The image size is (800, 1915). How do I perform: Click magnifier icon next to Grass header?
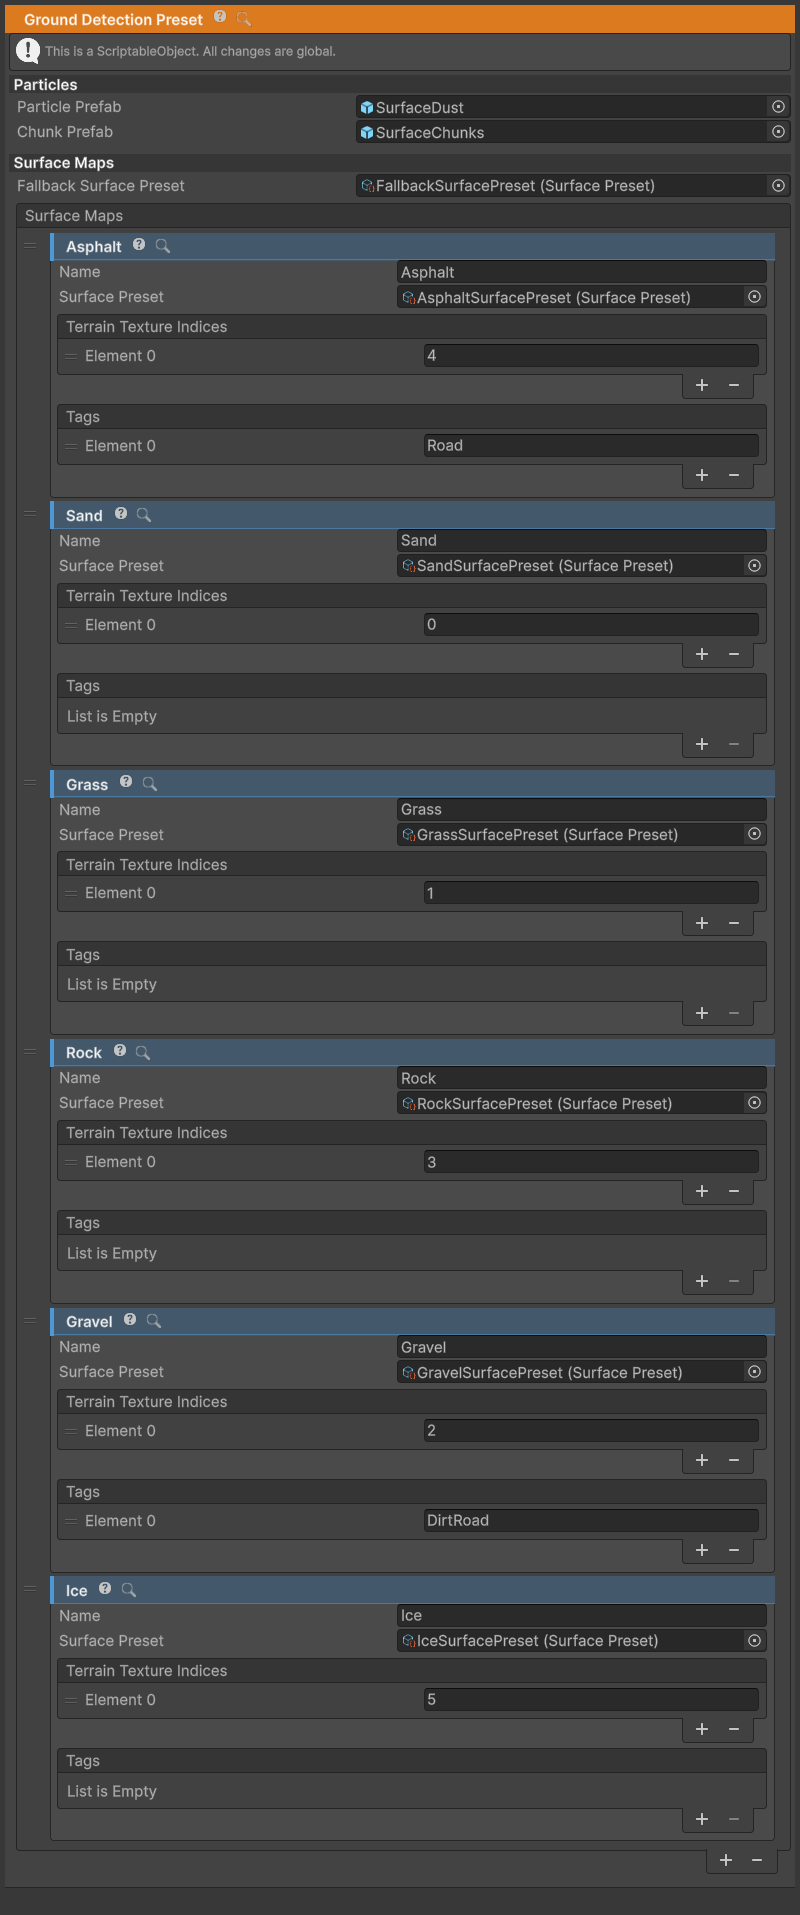[150, 784]
